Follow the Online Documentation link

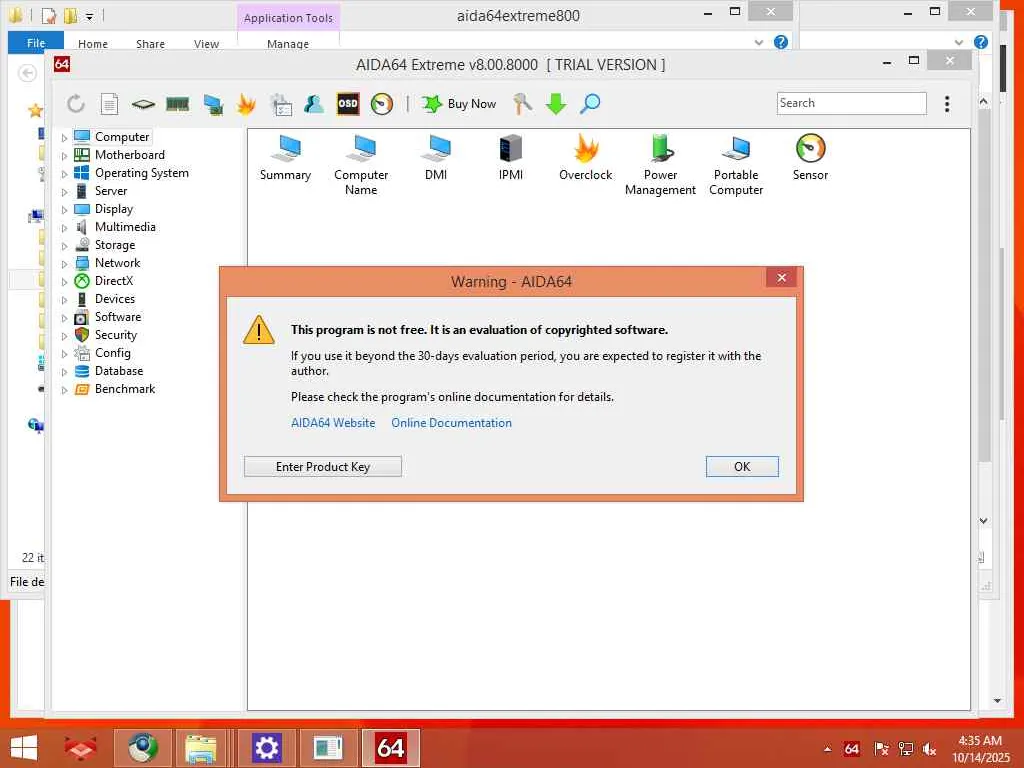pos(451,423)
